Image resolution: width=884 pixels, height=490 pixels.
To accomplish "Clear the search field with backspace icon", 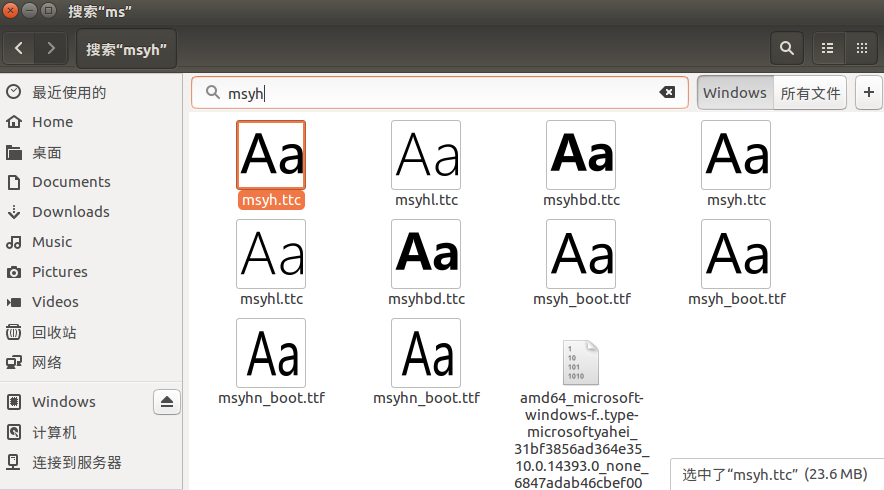I will [x=667, y=92].
